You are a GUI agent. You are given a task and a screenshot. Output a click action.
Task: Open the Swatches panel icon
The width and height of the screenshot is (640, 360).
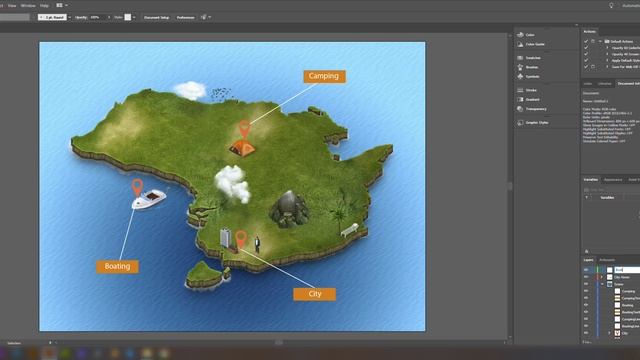point(520,58)
